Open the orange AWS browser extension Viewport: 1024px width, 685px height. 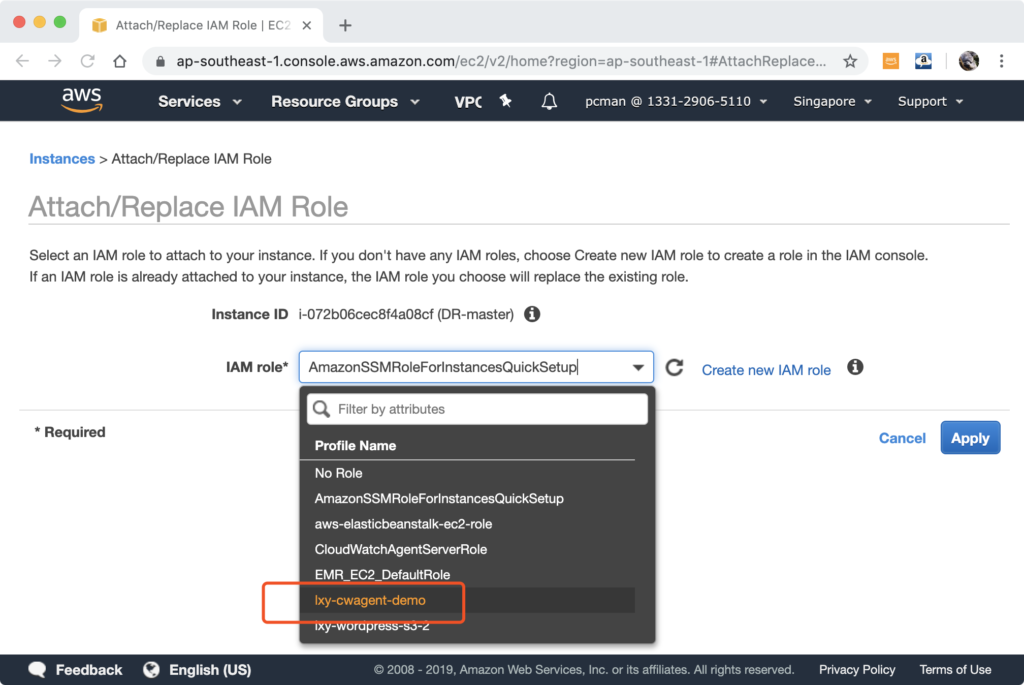(890, 61)
